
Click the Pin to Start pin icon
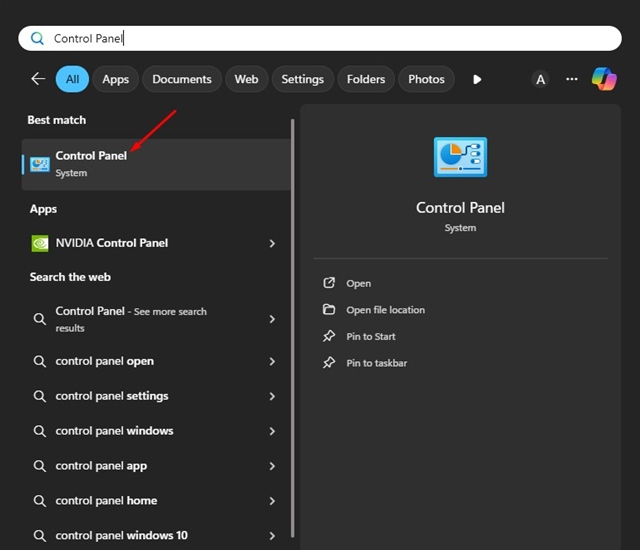point(329,337)
